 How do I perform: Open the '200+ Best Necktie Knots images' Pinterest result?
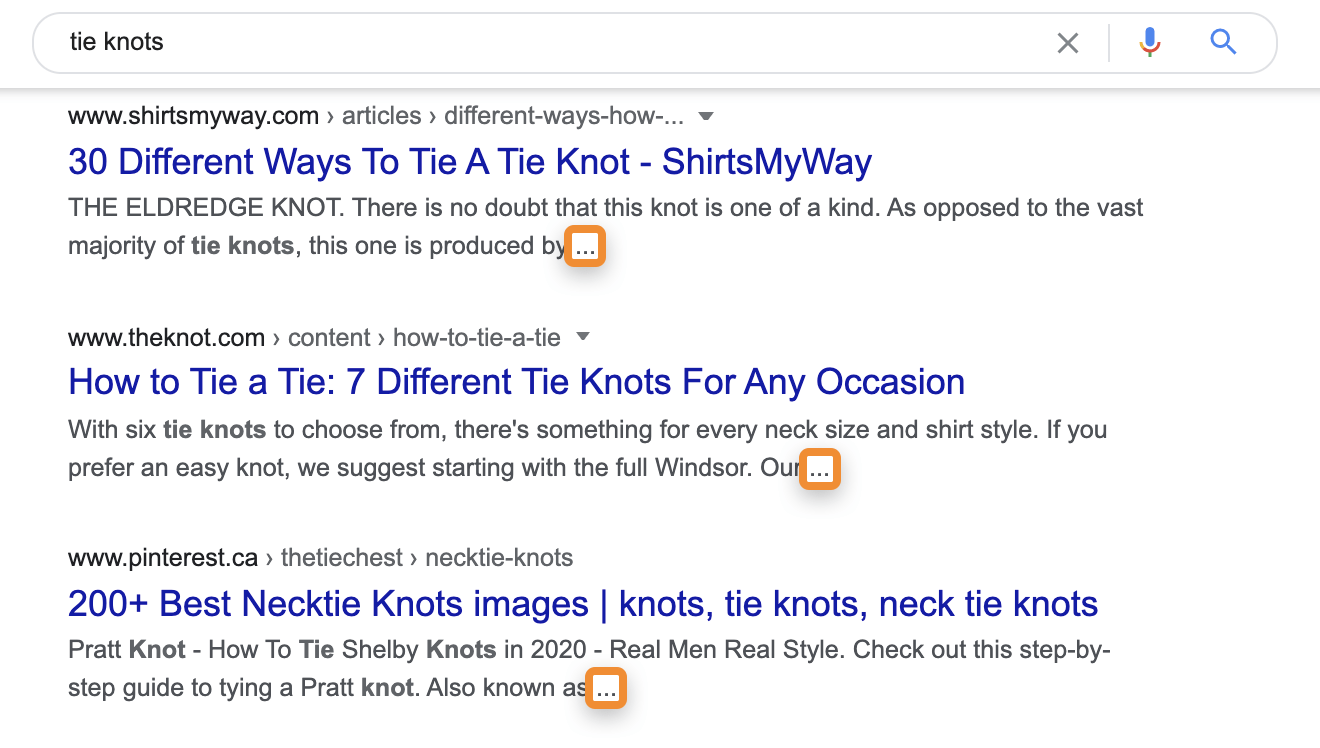coord(582,603)
